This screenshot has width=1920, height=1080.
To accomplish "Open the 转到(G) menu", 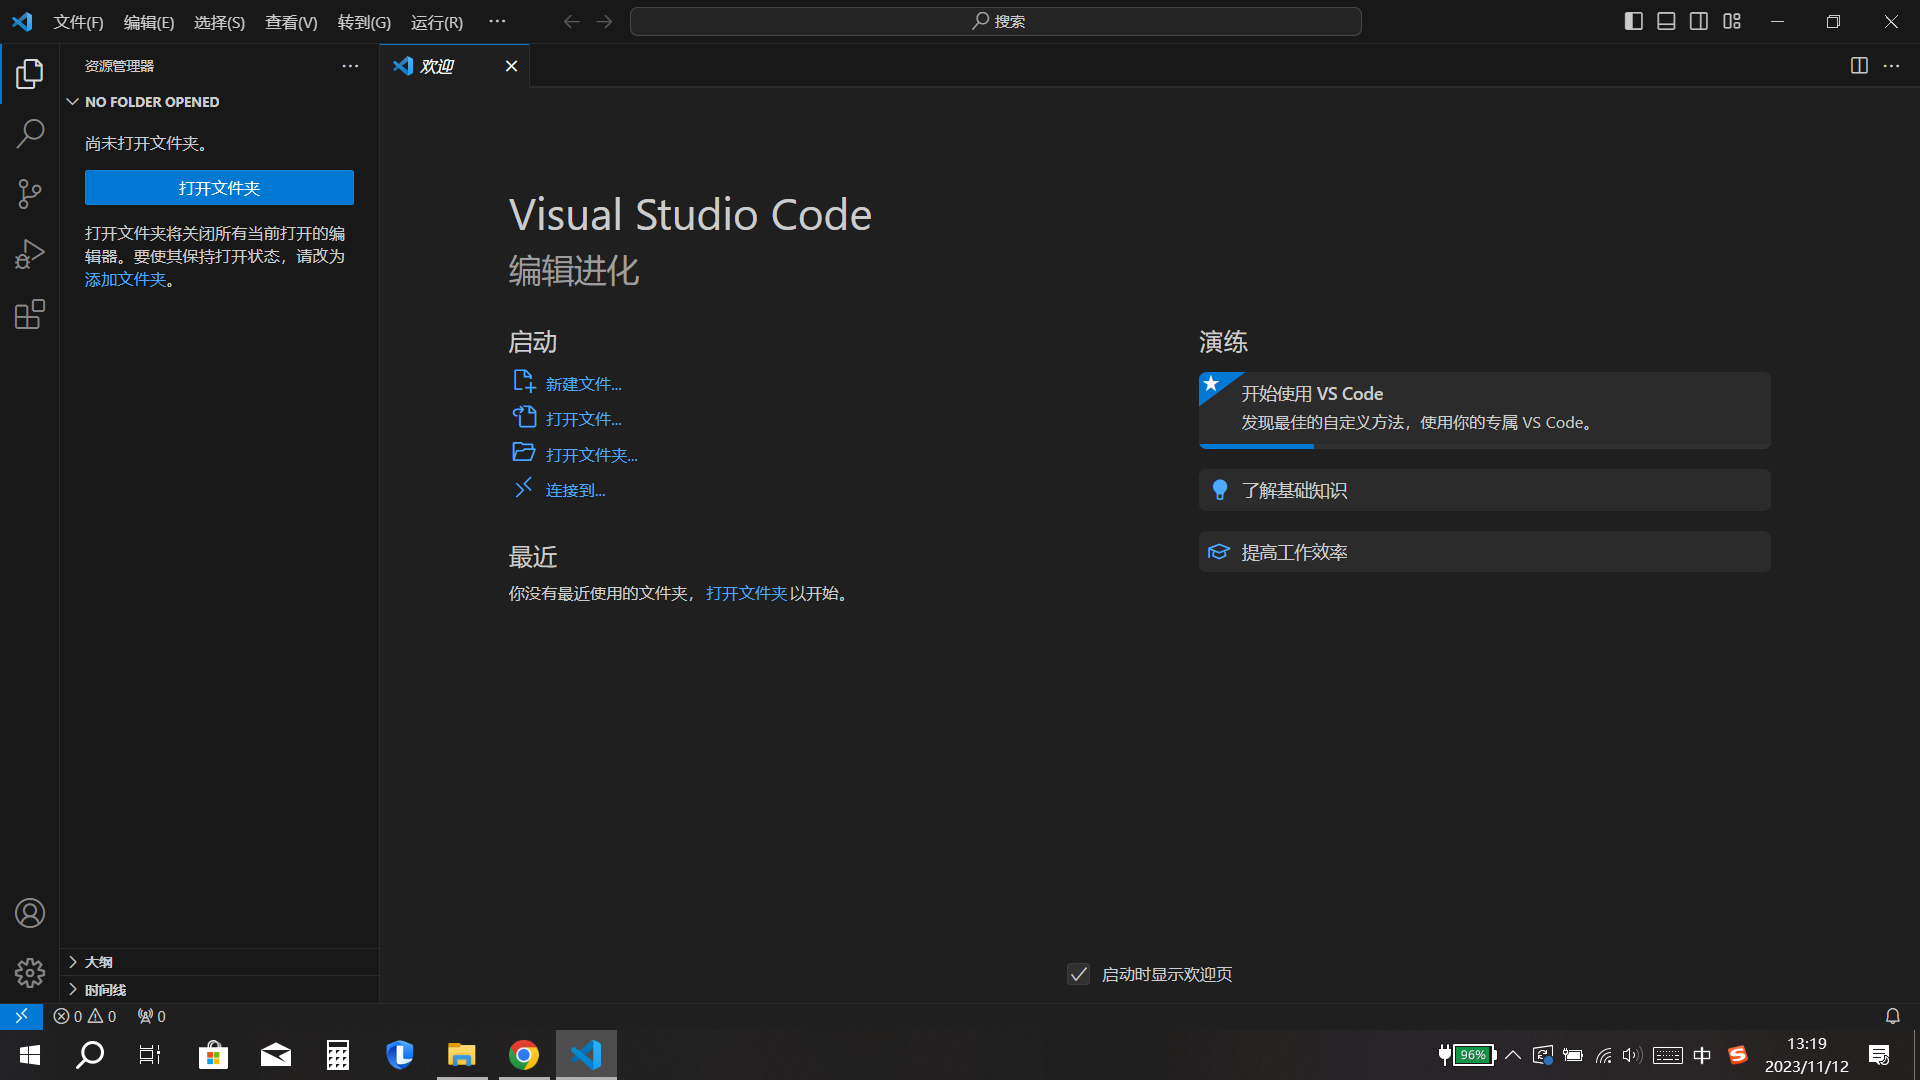I will pos(364,22).
